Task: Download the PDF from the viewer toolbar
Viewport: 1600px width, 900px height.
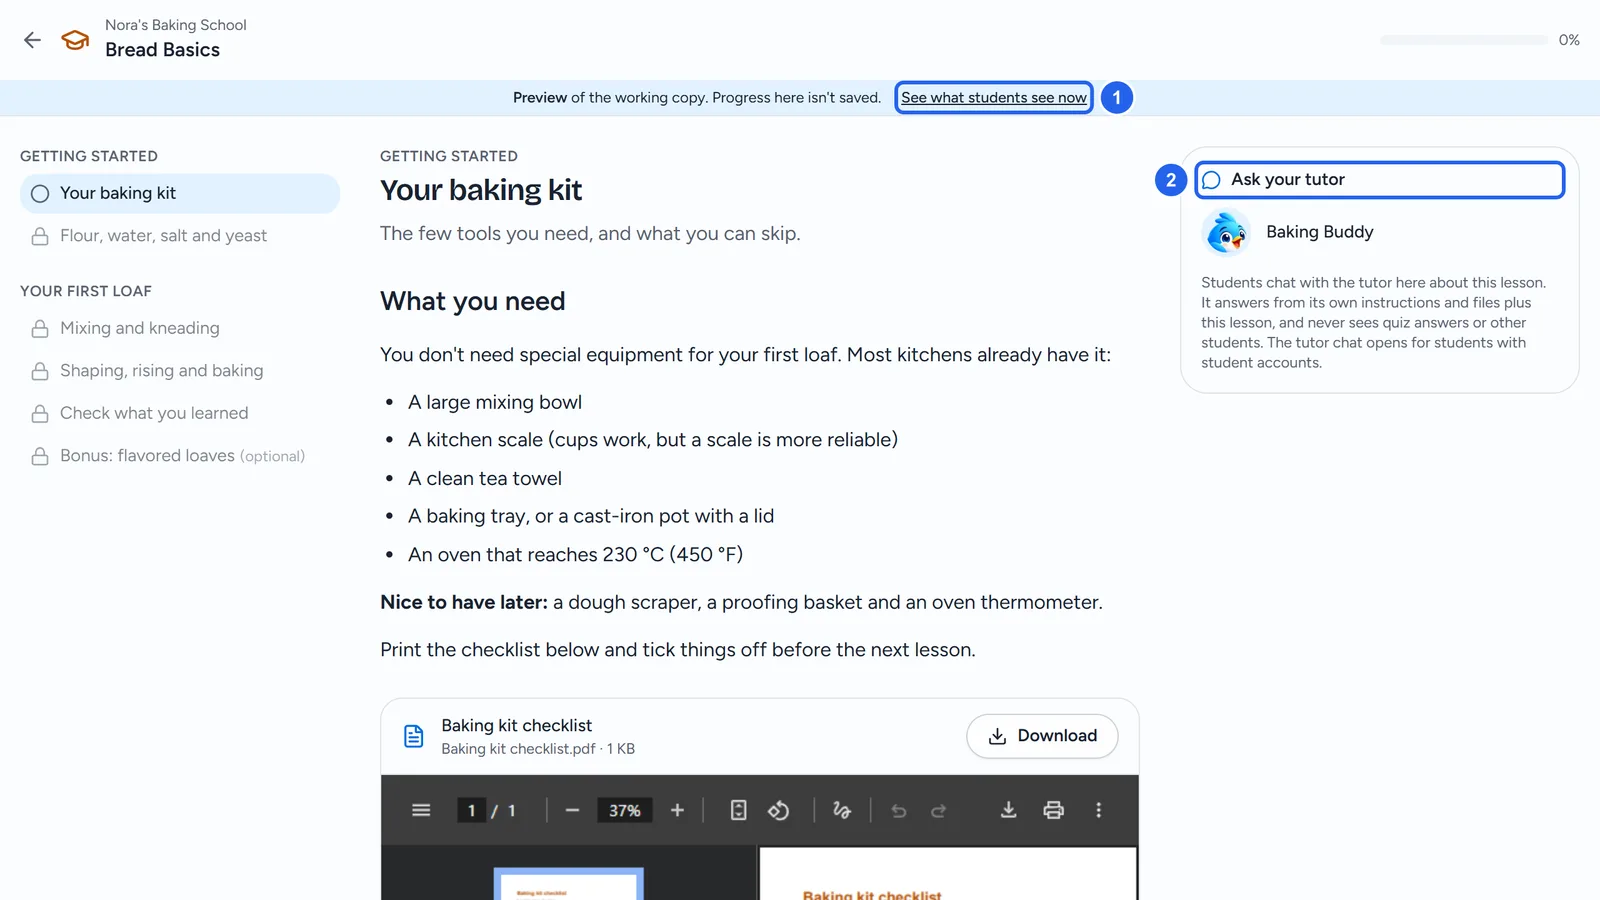Action: (x=1008, y=810)
